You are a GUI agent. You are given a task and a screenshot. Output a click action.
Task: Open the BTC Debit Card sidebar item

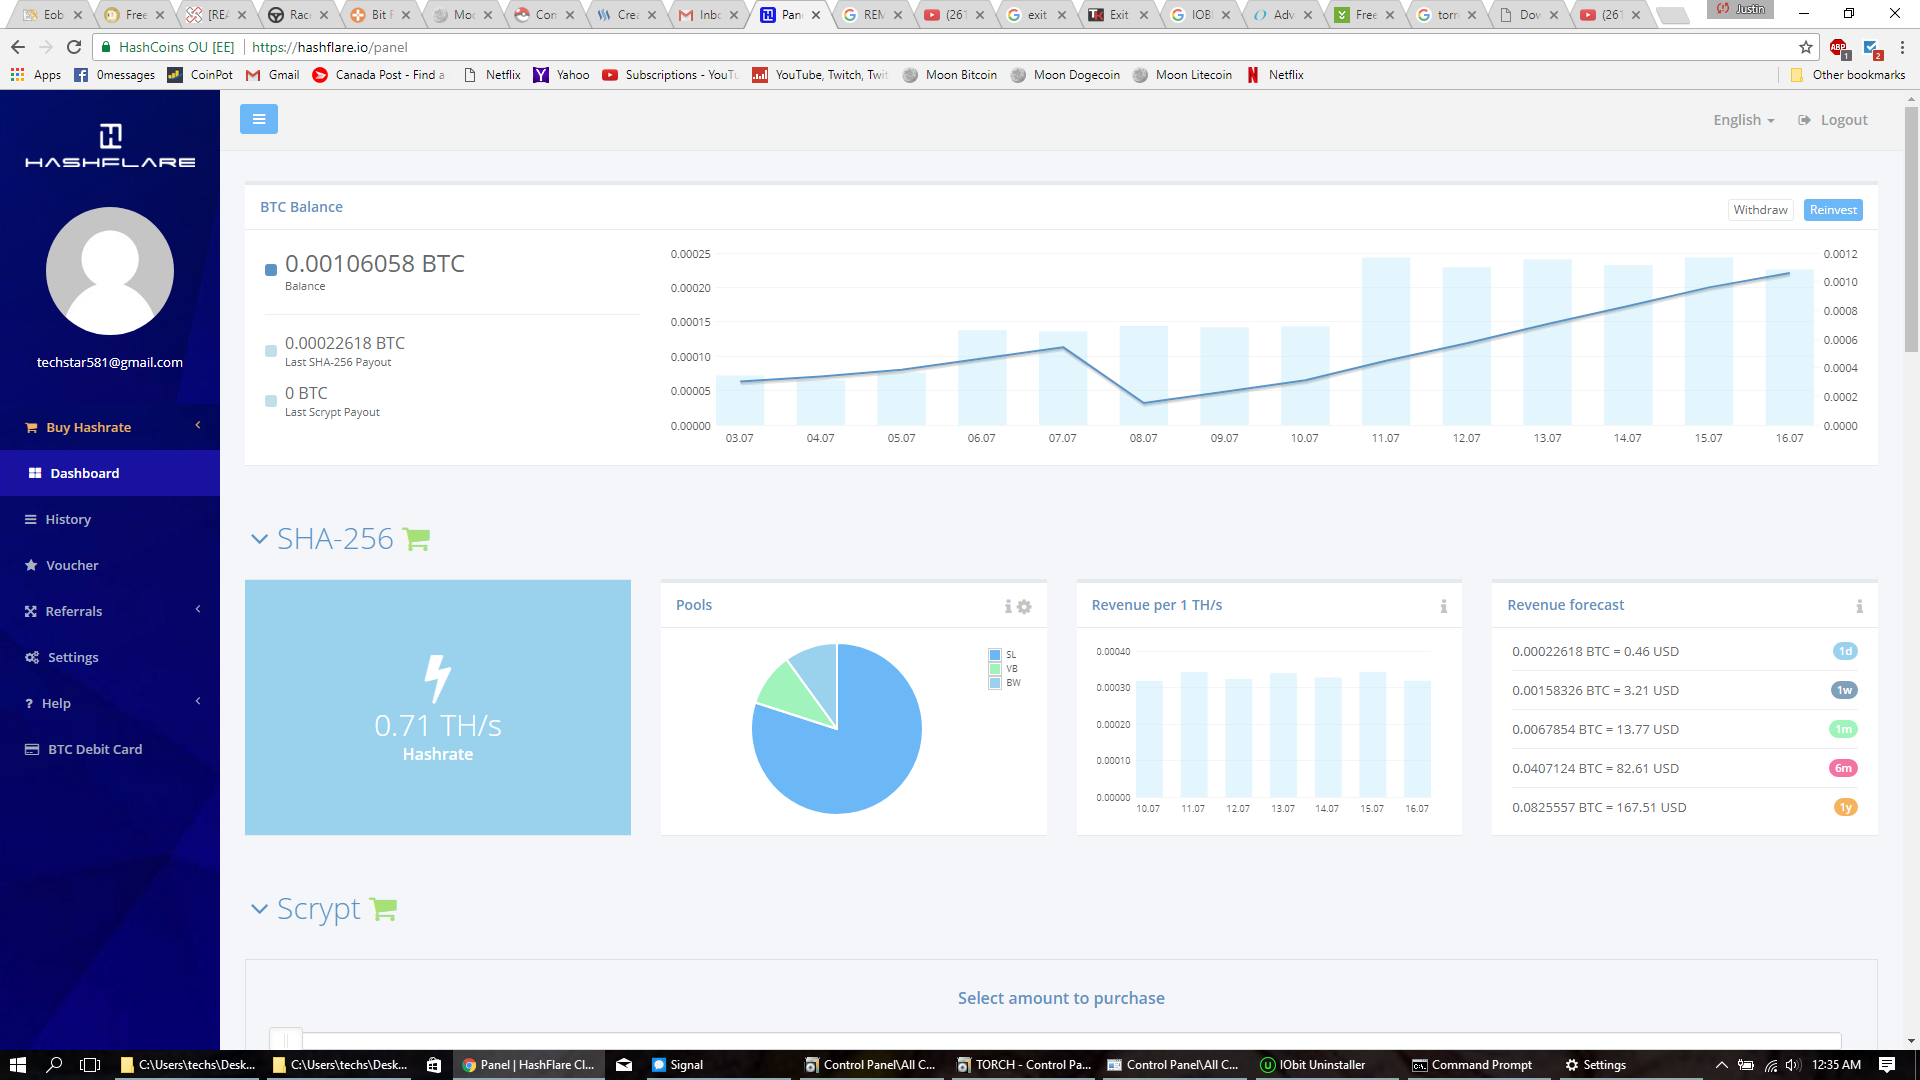110,749
